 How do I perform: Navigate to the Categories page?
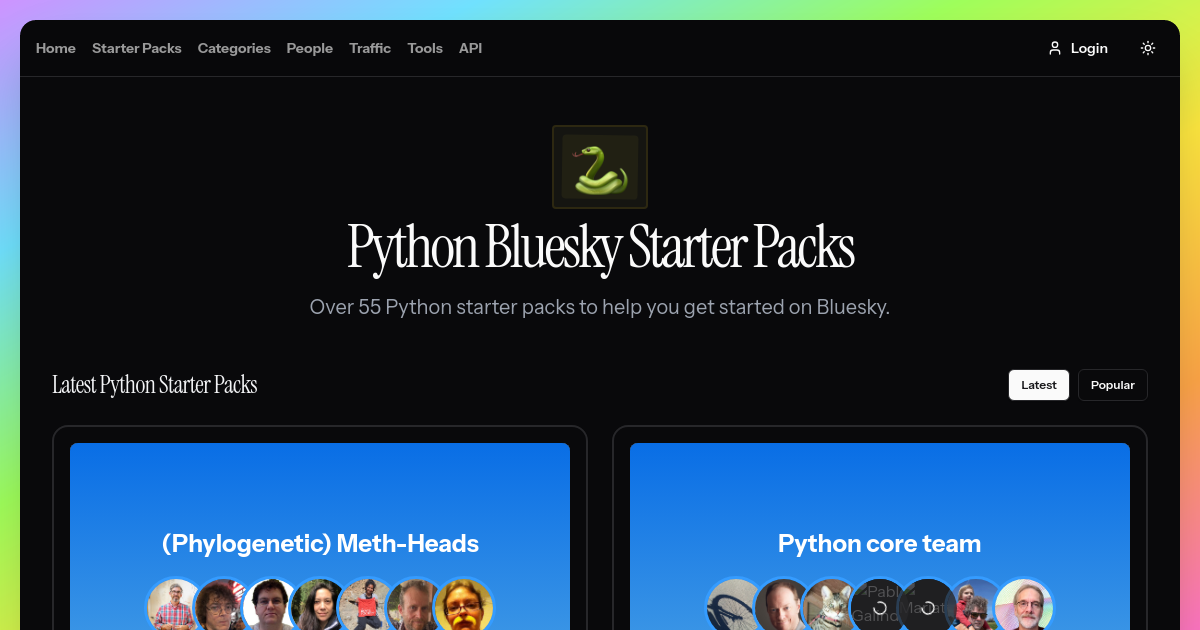[234, 47]
